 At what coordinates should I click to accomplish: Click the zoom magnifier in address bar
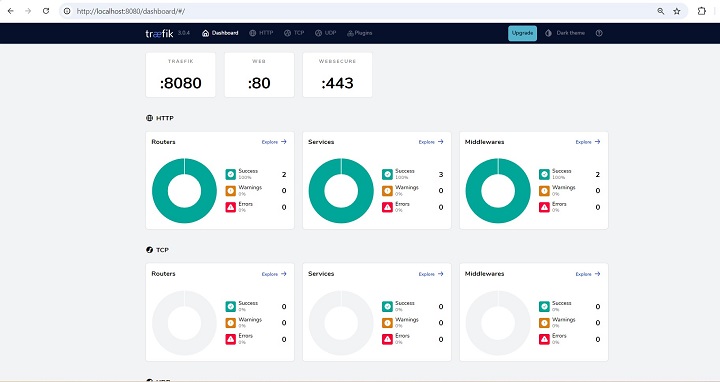661,11
